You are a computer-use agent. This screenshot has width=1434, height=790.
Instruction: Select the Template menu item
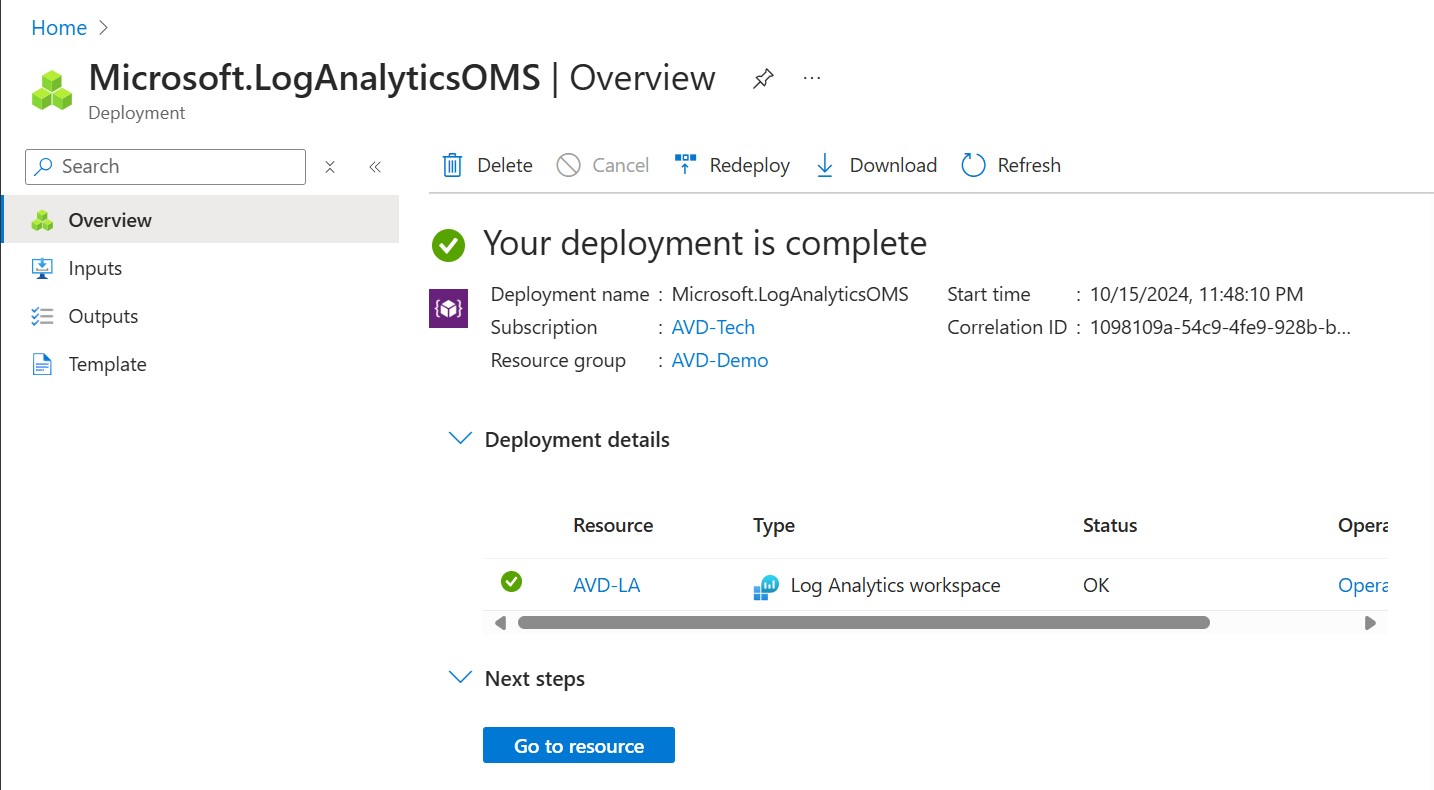[x=107, y=364]
